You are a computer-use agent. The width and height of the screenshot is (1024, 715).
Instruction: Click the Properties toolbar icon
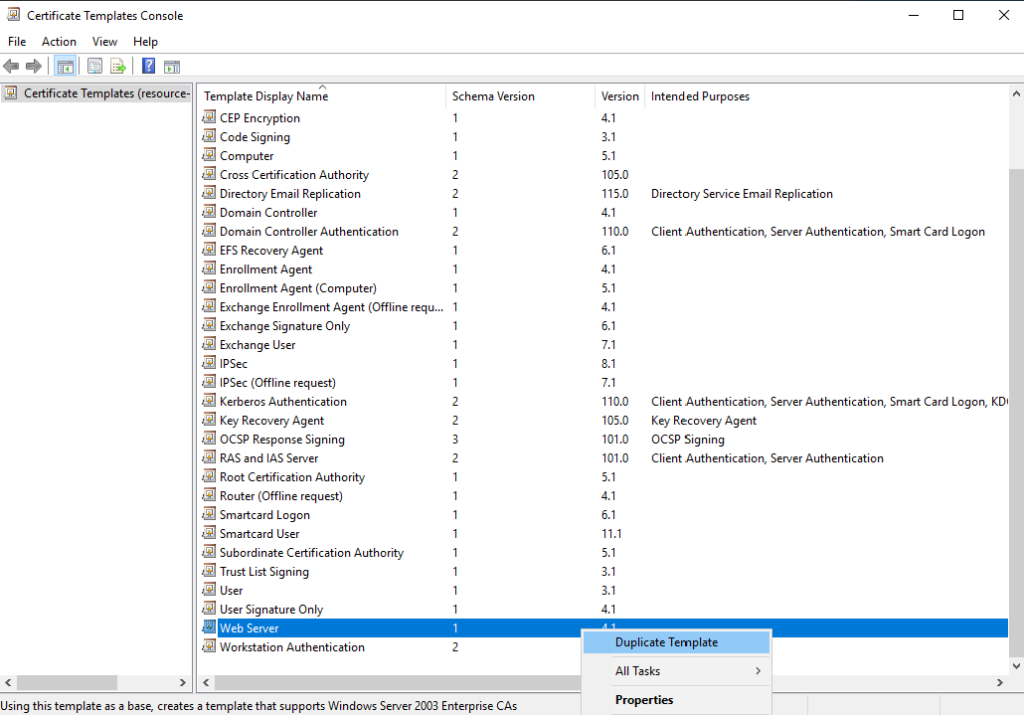95,66
